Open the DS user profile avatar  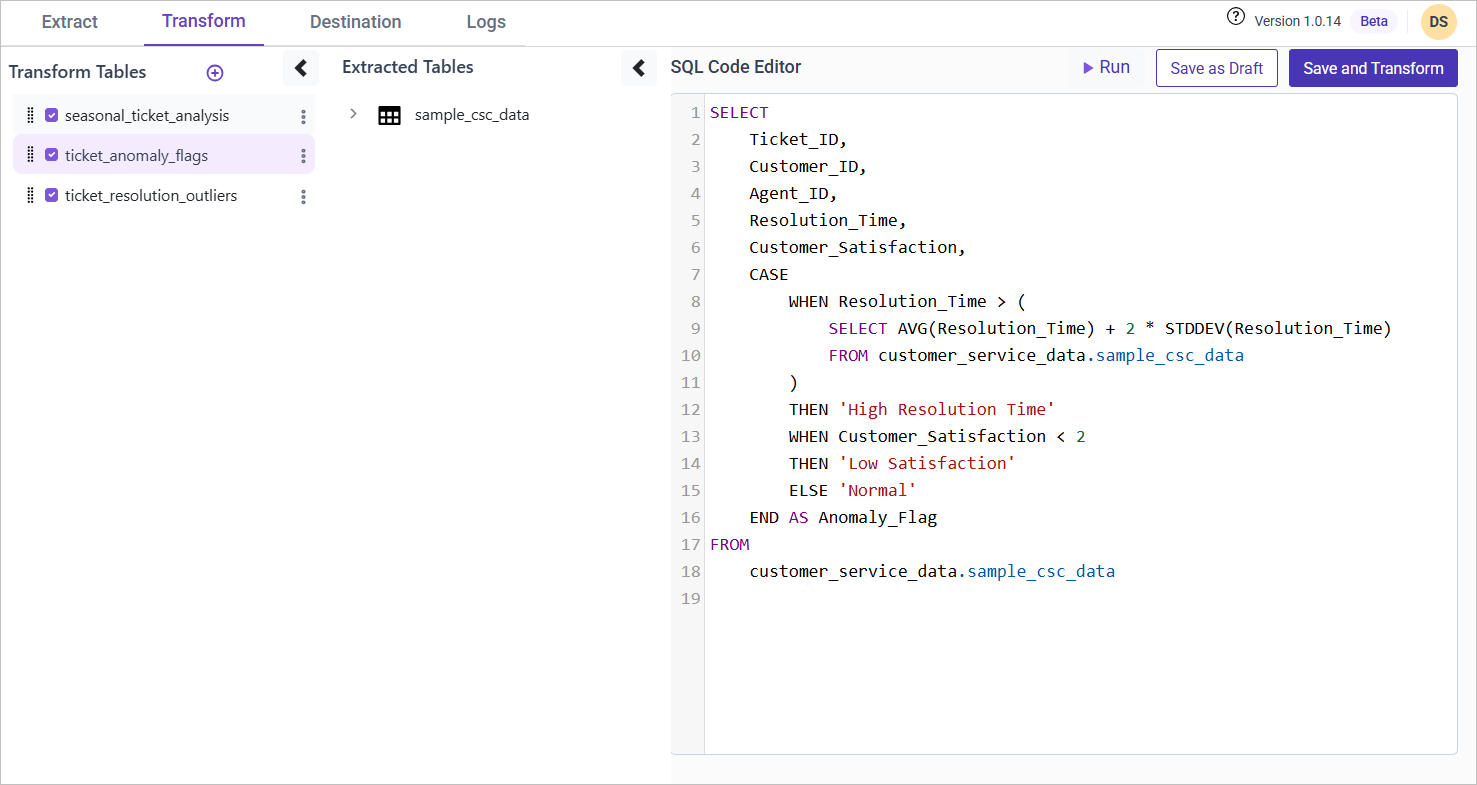coord(1438,22)
